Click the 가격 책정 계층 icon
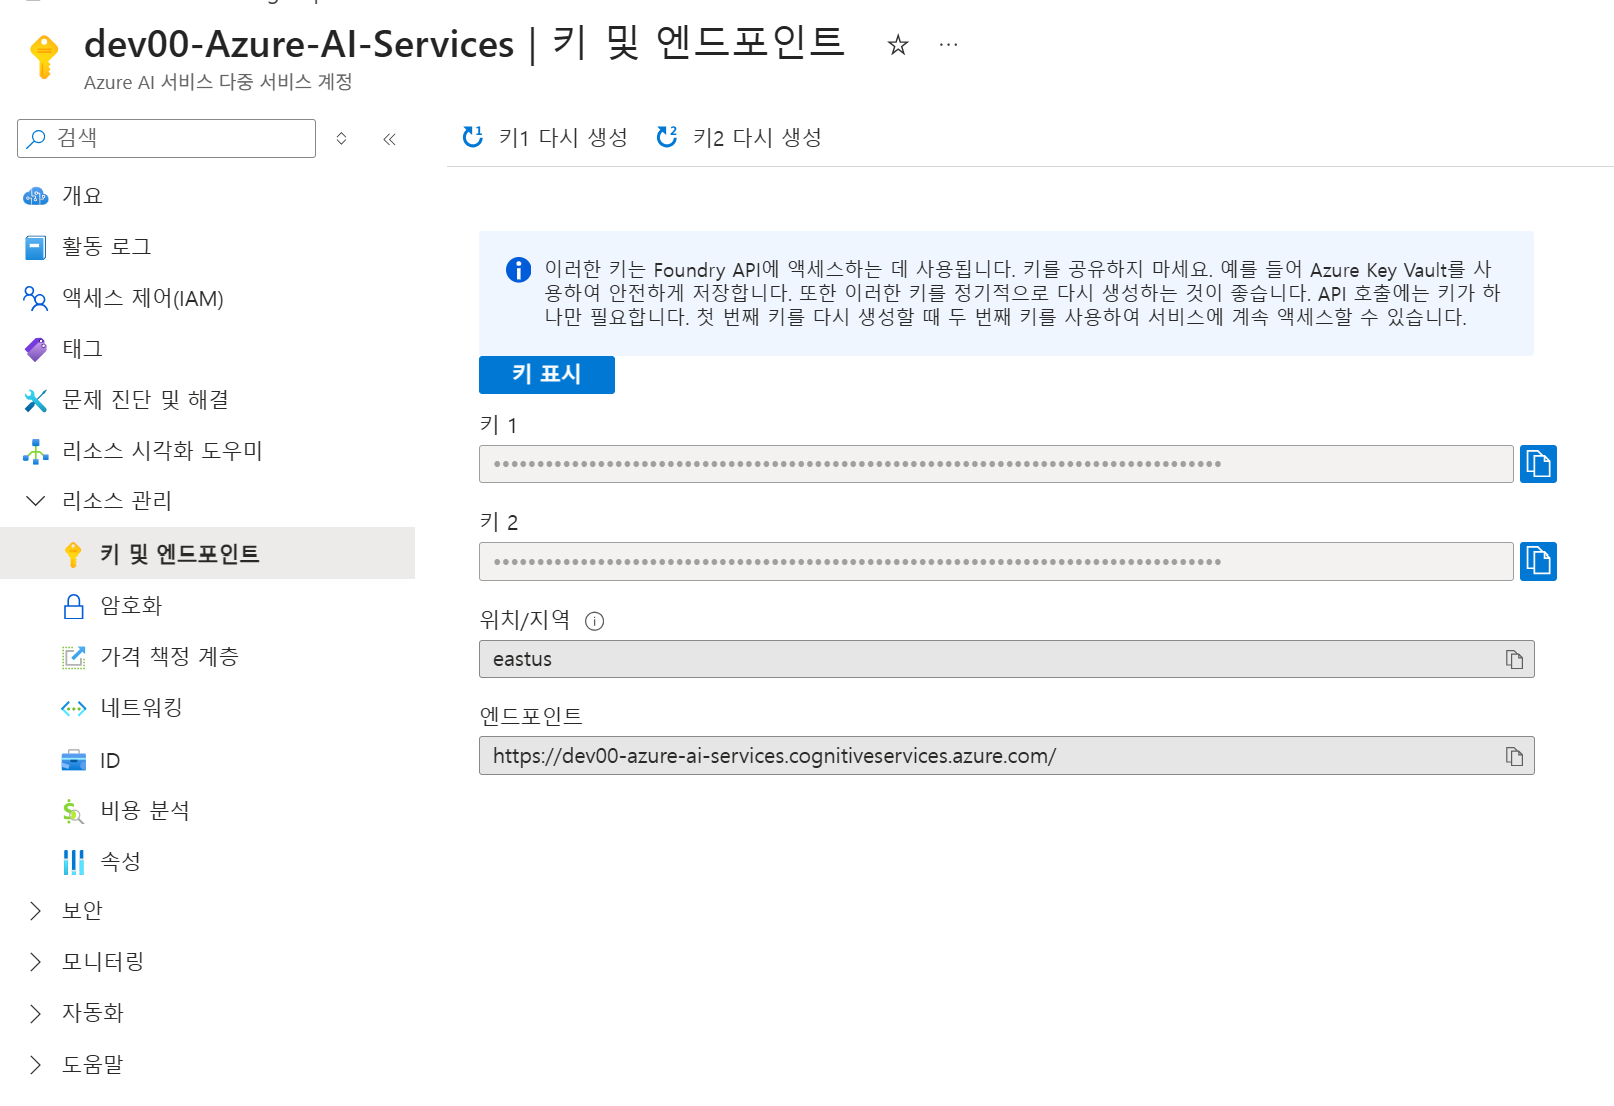Screen dimensions: 1614x1106 (x=74, y=657)
